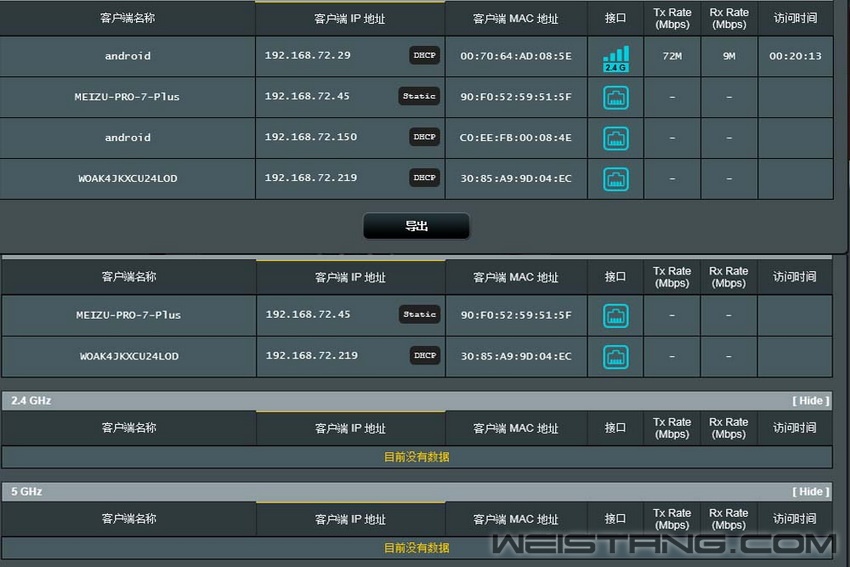The width and height of the screenshot is (850, 567).
Task: Click wired icon for MEIZU-PRO-7-Plus in lower table
Action: [x=616, y=316]
